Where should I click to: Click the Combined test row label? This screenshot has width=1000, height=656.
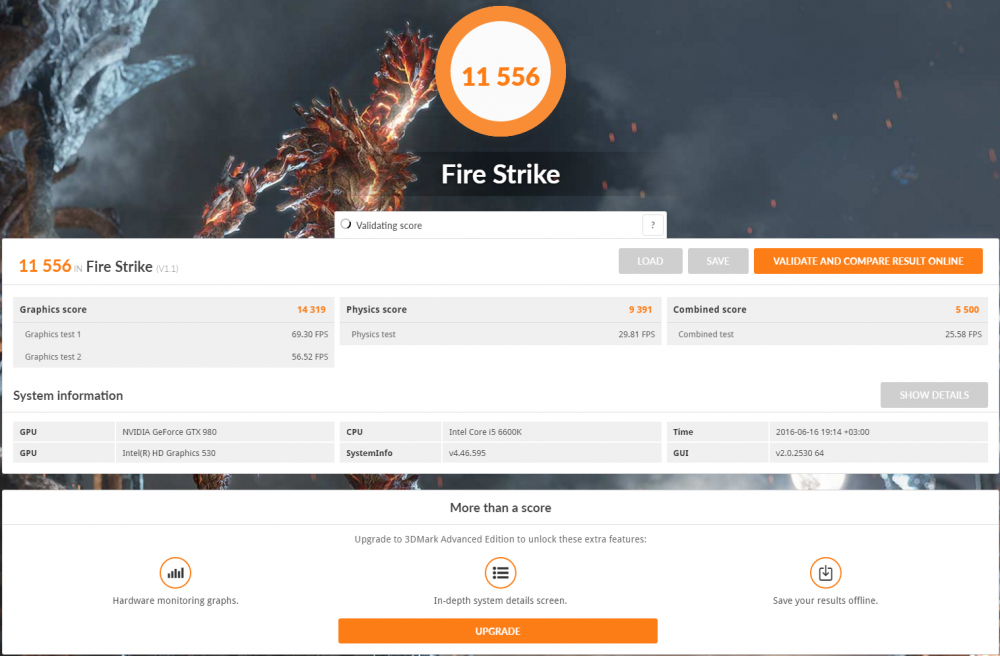(x=706, y=334)
